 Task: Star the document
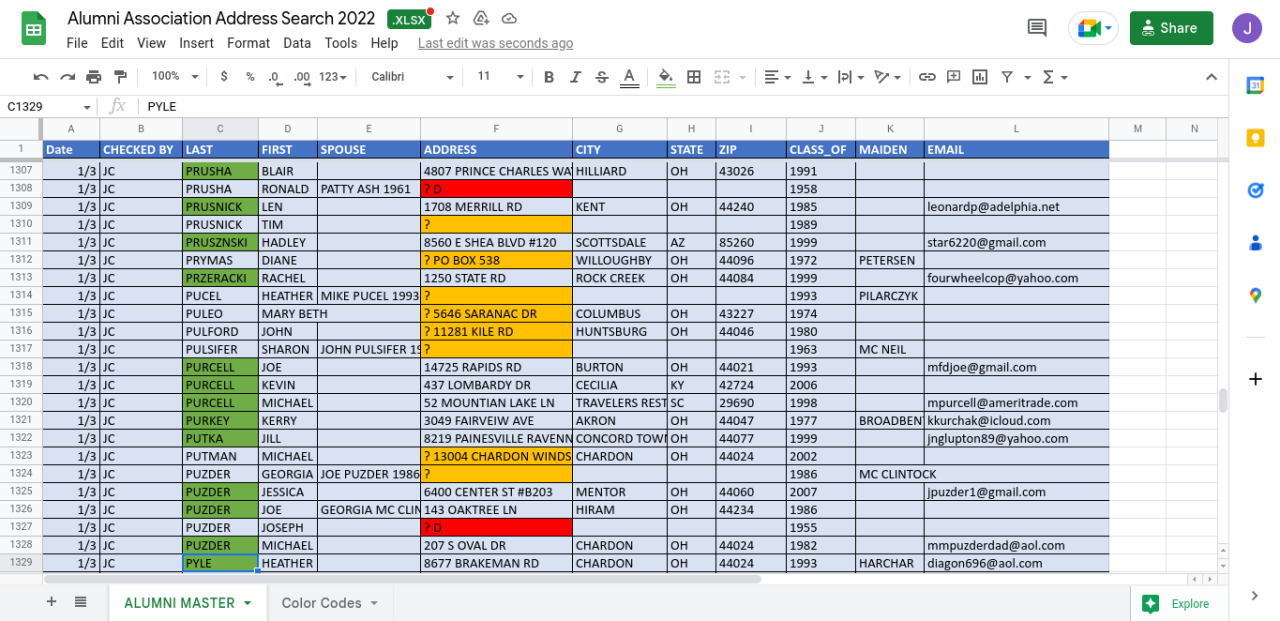click(453, 18)
